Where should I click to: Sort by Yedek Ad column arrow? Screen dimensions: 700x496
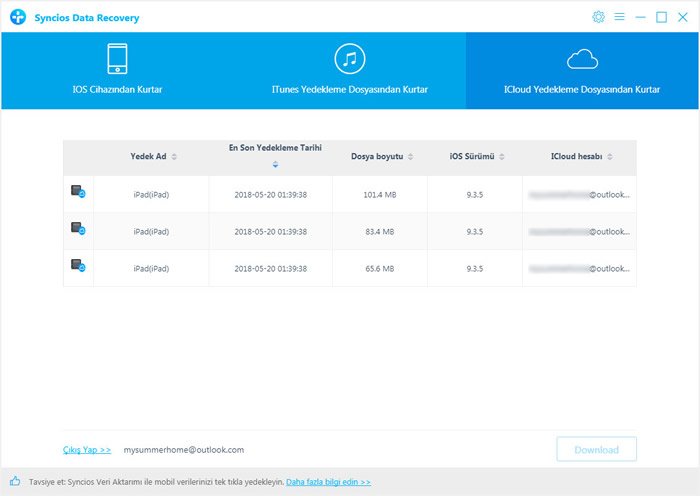point(174,156)
